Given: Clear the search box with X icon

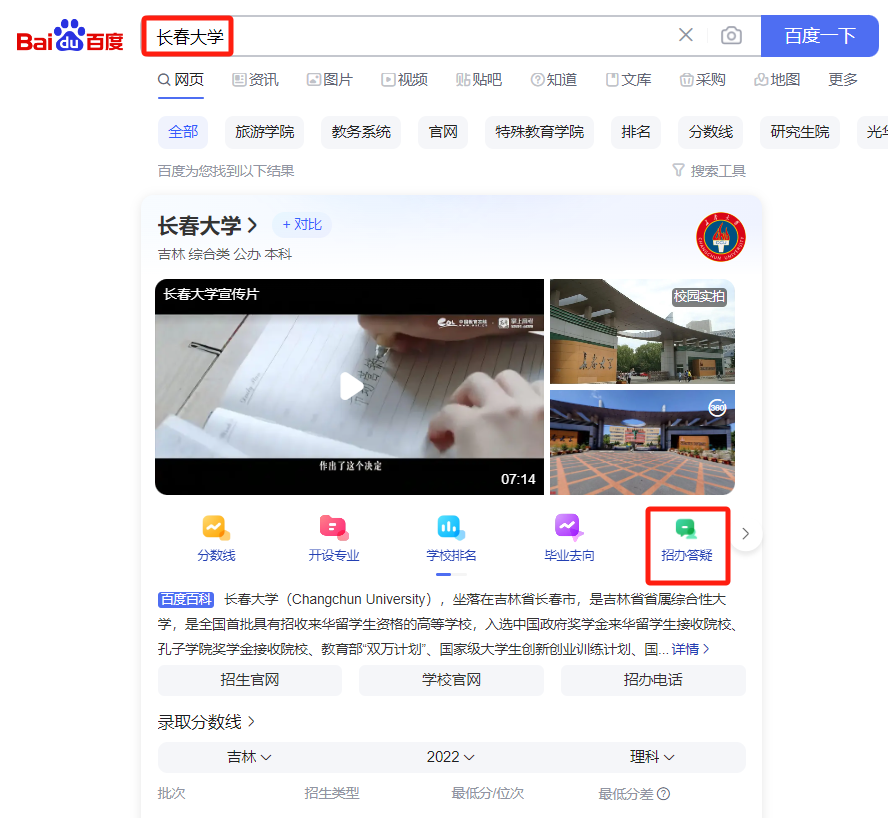Looking at the screenshot, I should [686, 35].
